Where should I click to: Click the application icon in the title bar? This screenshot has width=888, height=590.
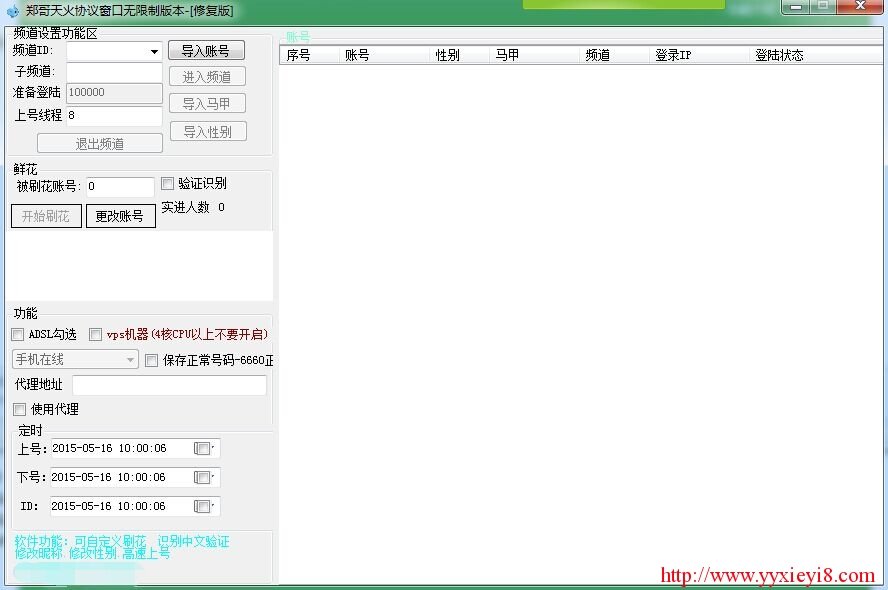click(12, 8)
